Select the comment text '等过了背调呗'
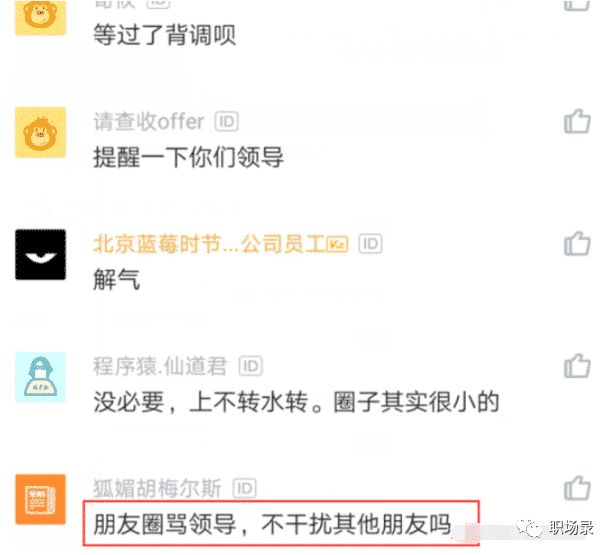The image size is (613, 555). pos(165,35)
